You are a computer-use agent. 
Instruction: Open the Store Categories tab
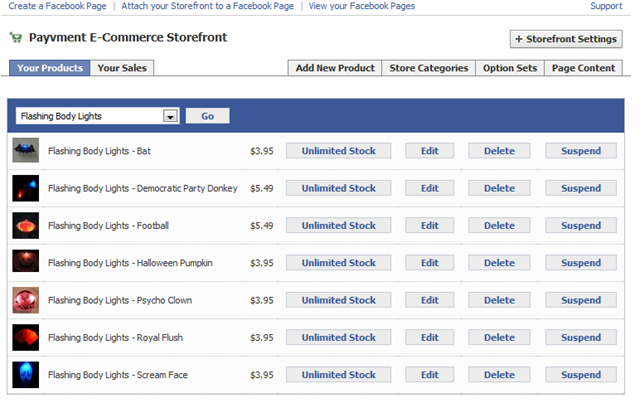tap(429, 68)
